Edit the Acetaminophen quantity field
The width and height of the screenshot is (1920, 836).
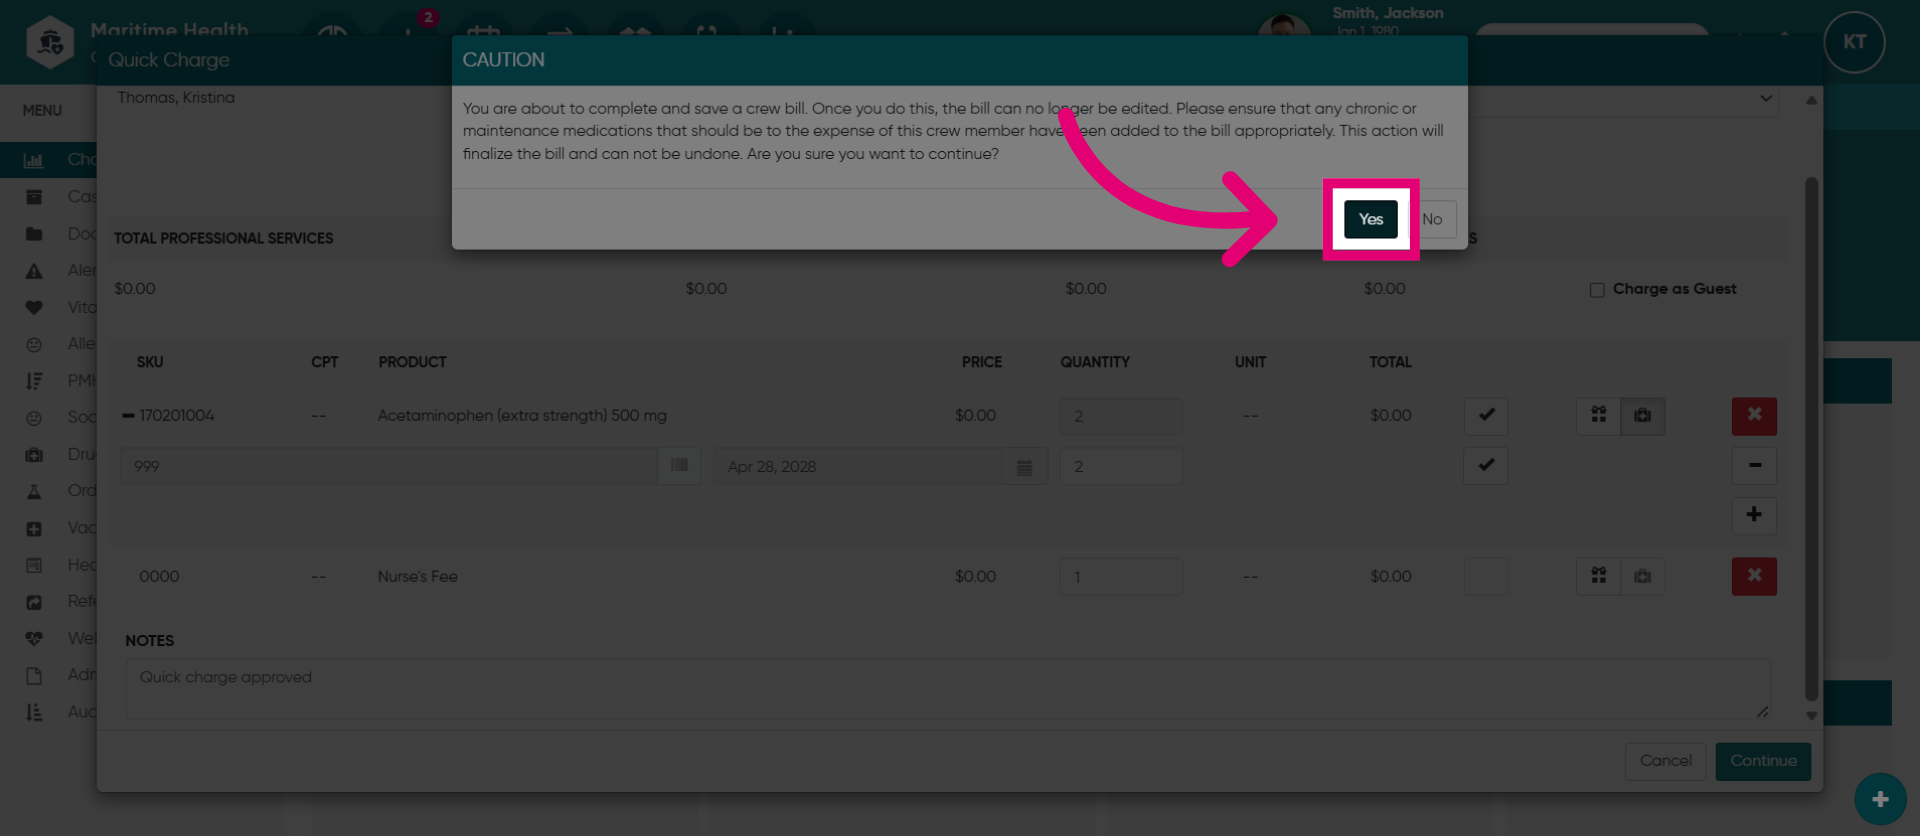[x=1121, y=416]
